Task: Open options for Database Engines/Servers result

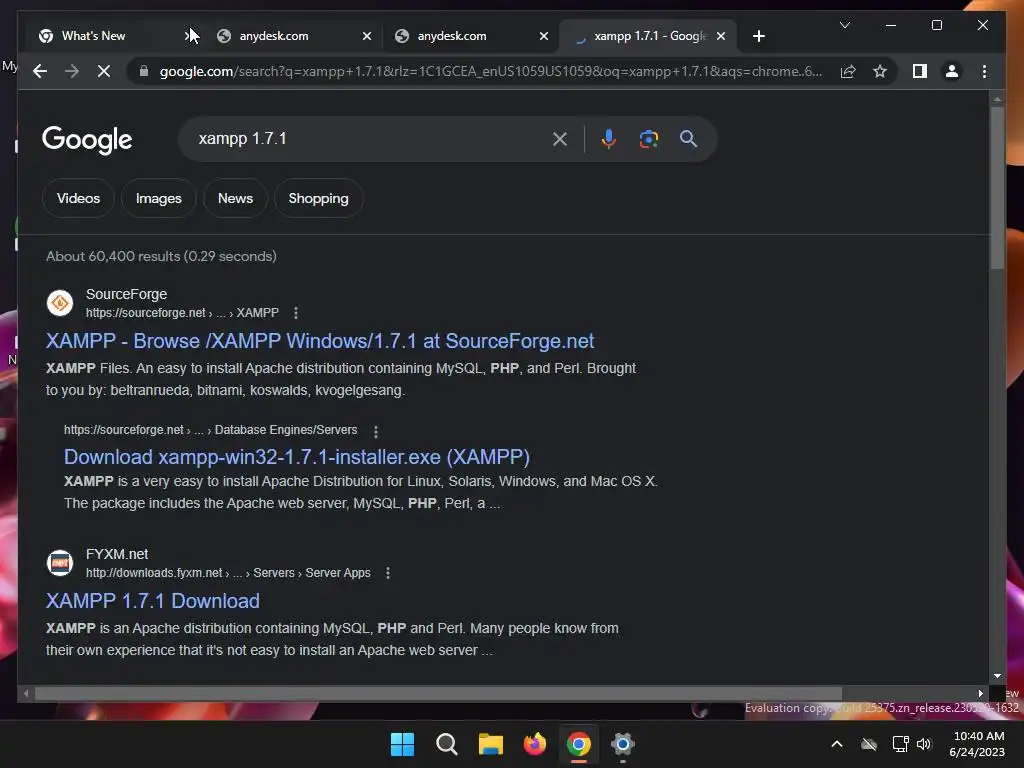Action: coord(376,431)
